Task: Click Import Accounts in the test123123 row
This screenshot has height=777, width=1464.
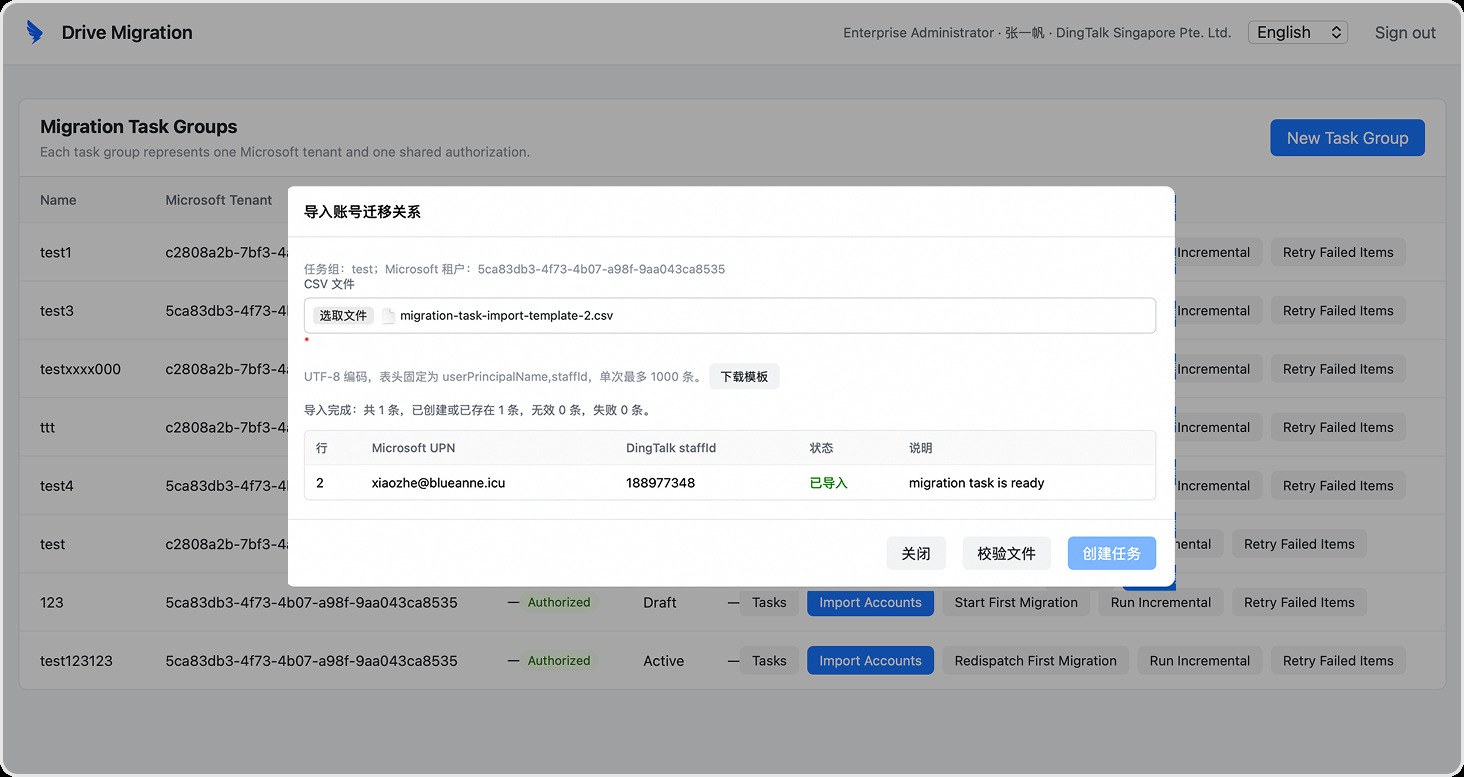Action: pyautogui.click(x=870, y=660)
